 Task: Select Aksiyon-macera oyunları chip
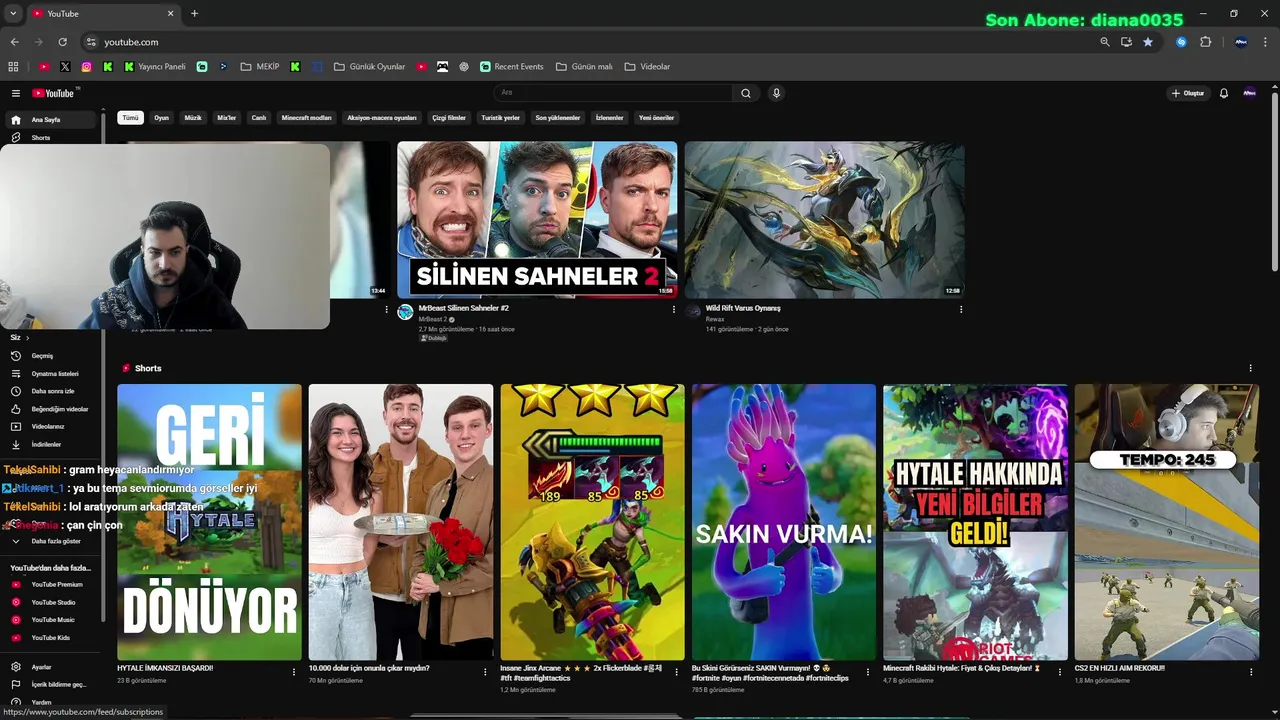click(382, 118)
